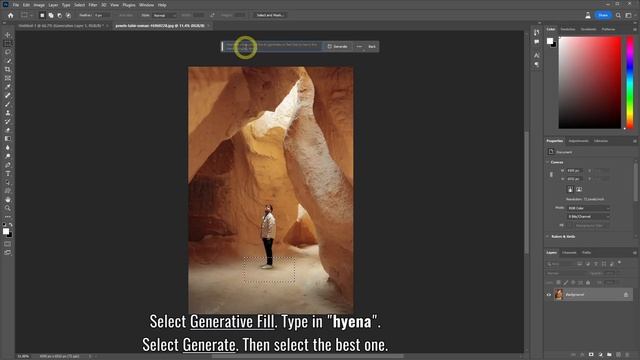The image size is (640, 360).
Task: Switch to the Channels tab
Action: [569, 253]
